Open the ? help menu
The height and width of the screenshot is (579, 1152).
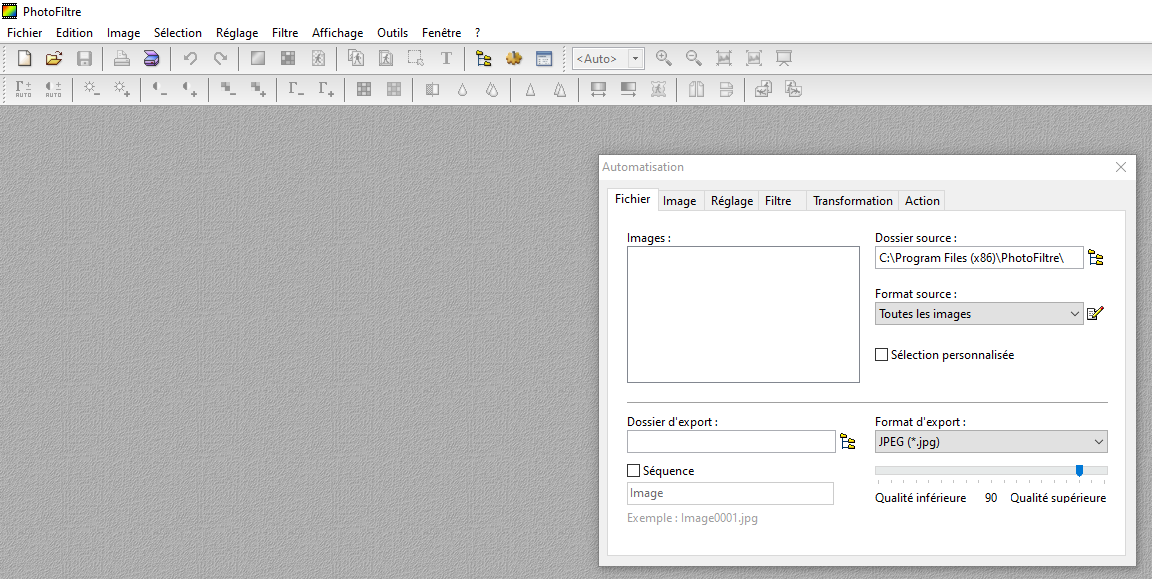[x=478, y=33]
